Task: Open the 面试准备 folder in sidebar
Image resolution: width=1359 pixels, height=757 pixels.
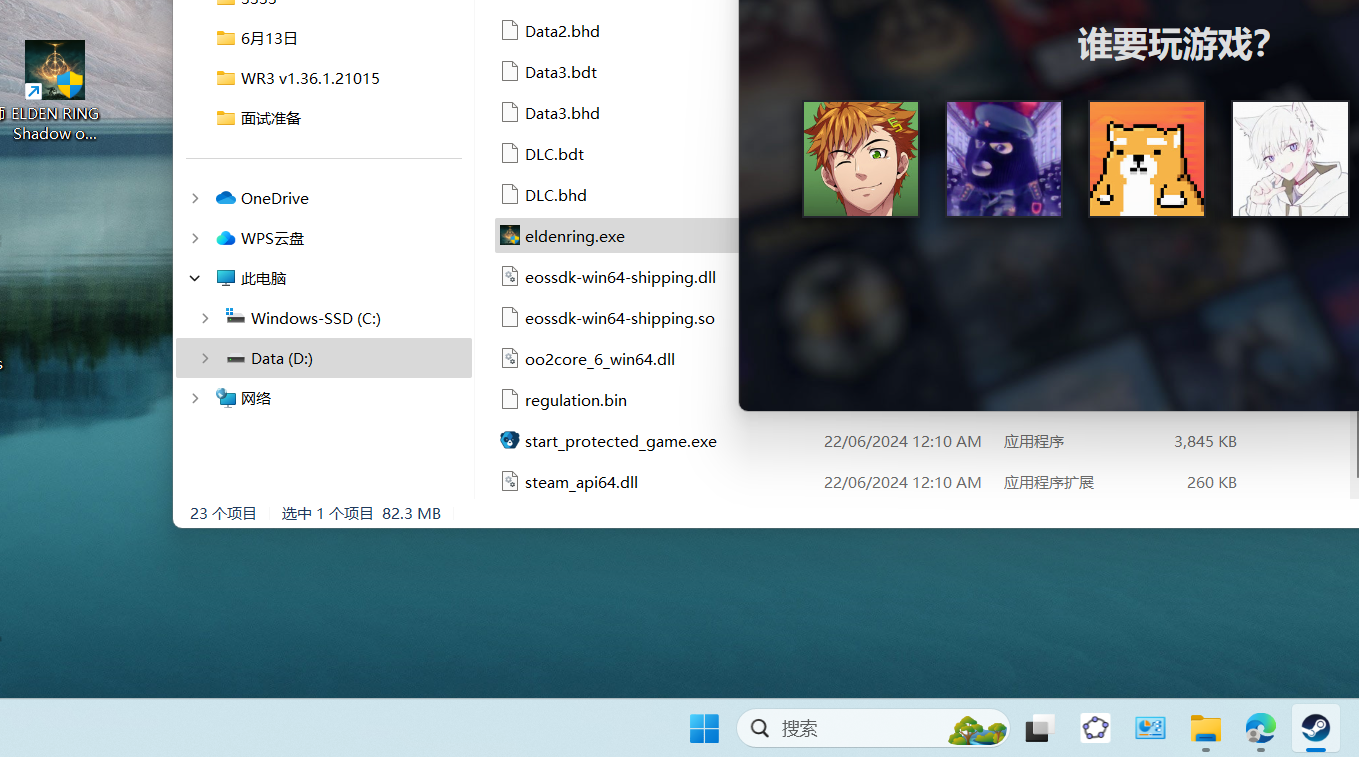Action: (x=270, y=118)
